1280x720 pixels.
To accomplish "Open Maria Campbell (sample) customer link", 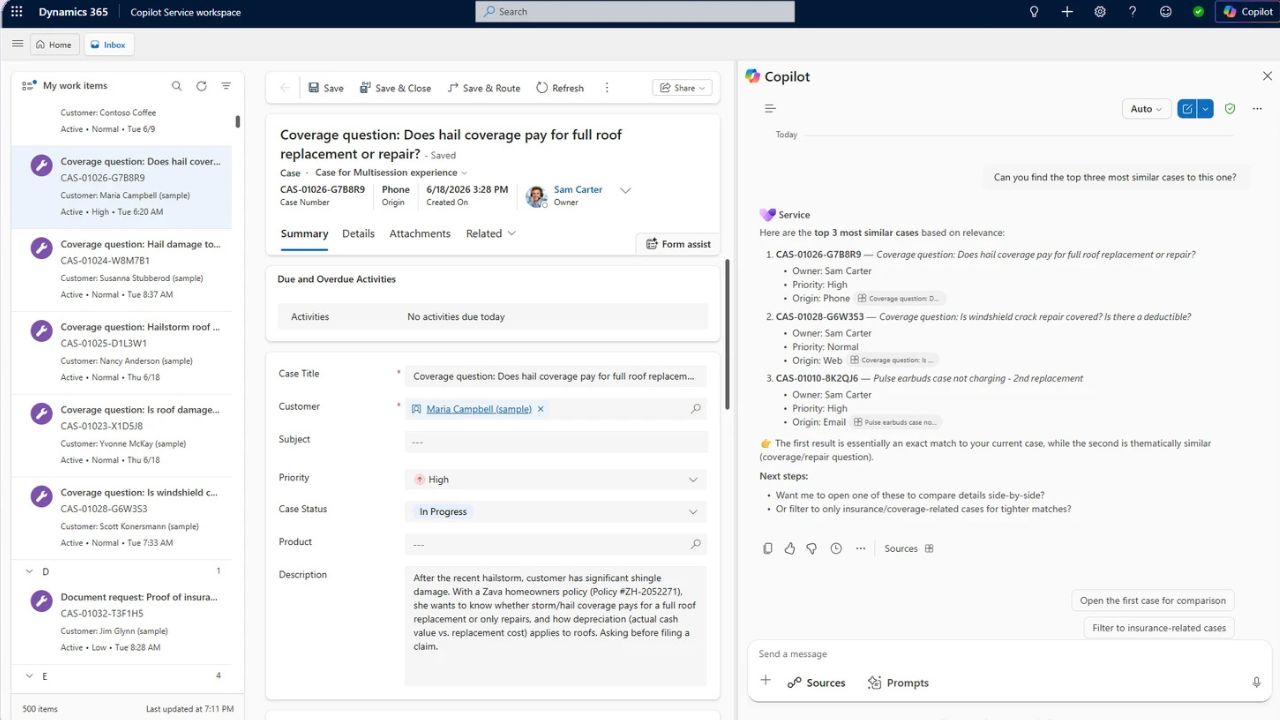I will pyautogui.click(x=479, y=409).
